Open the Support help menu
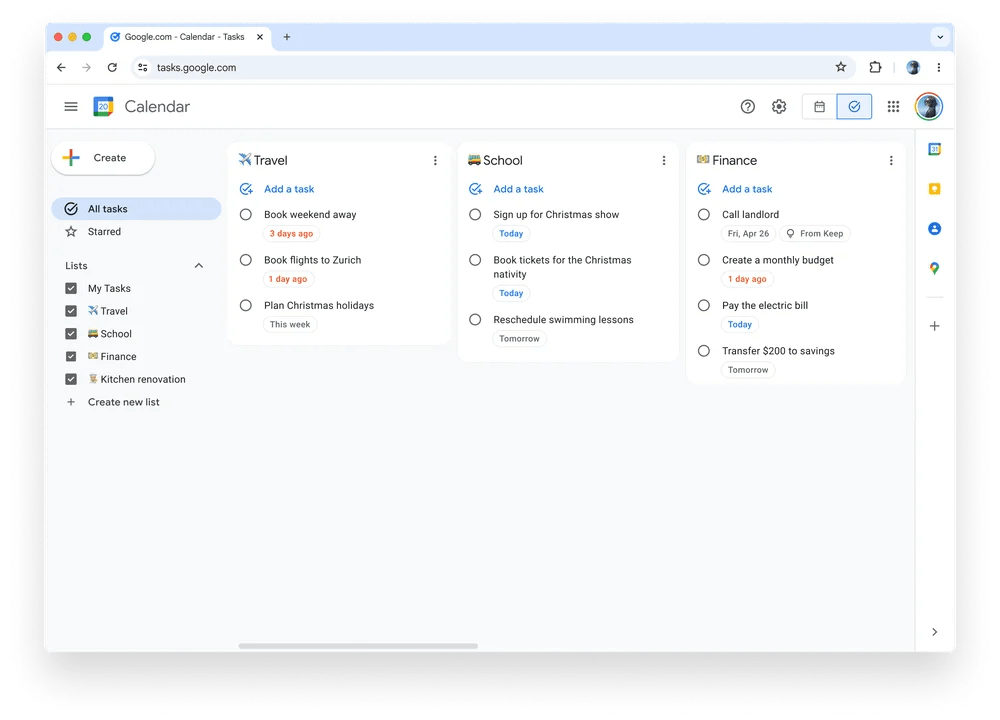Viewport: 1000px width, 720px height. (x=747, y=106)
